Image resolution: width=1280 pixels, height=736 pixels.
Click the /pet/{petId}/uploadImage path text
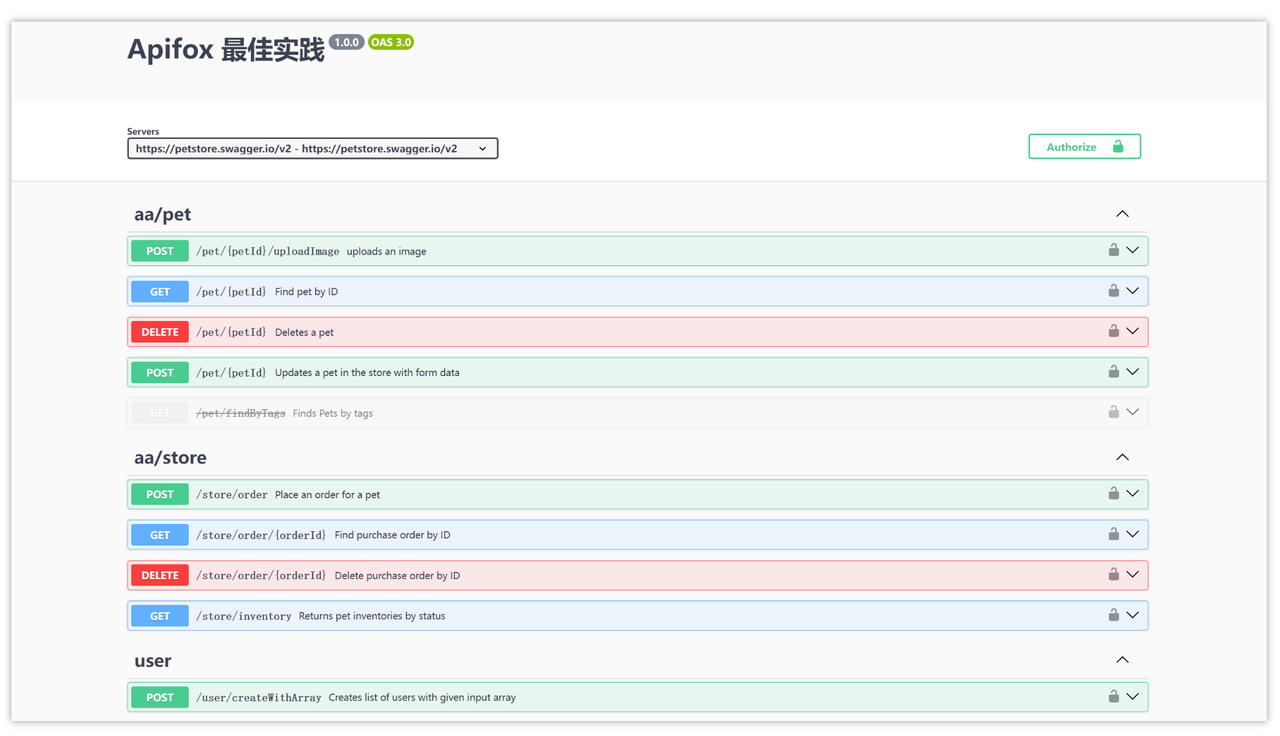pyautogui.click(x=268, y=251)
